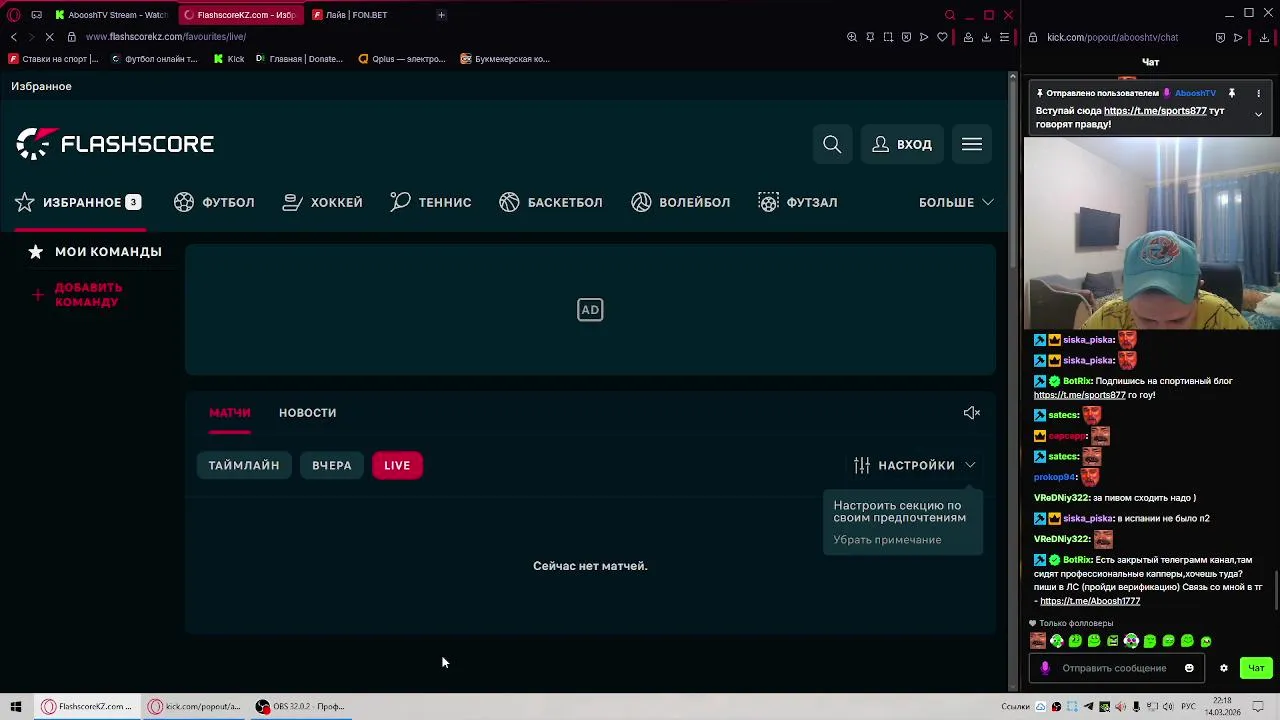The width and height of the screenshot is (1280, 720).
Task: Select the ТЕННИС sport menu item
Action: click(431, 202)
